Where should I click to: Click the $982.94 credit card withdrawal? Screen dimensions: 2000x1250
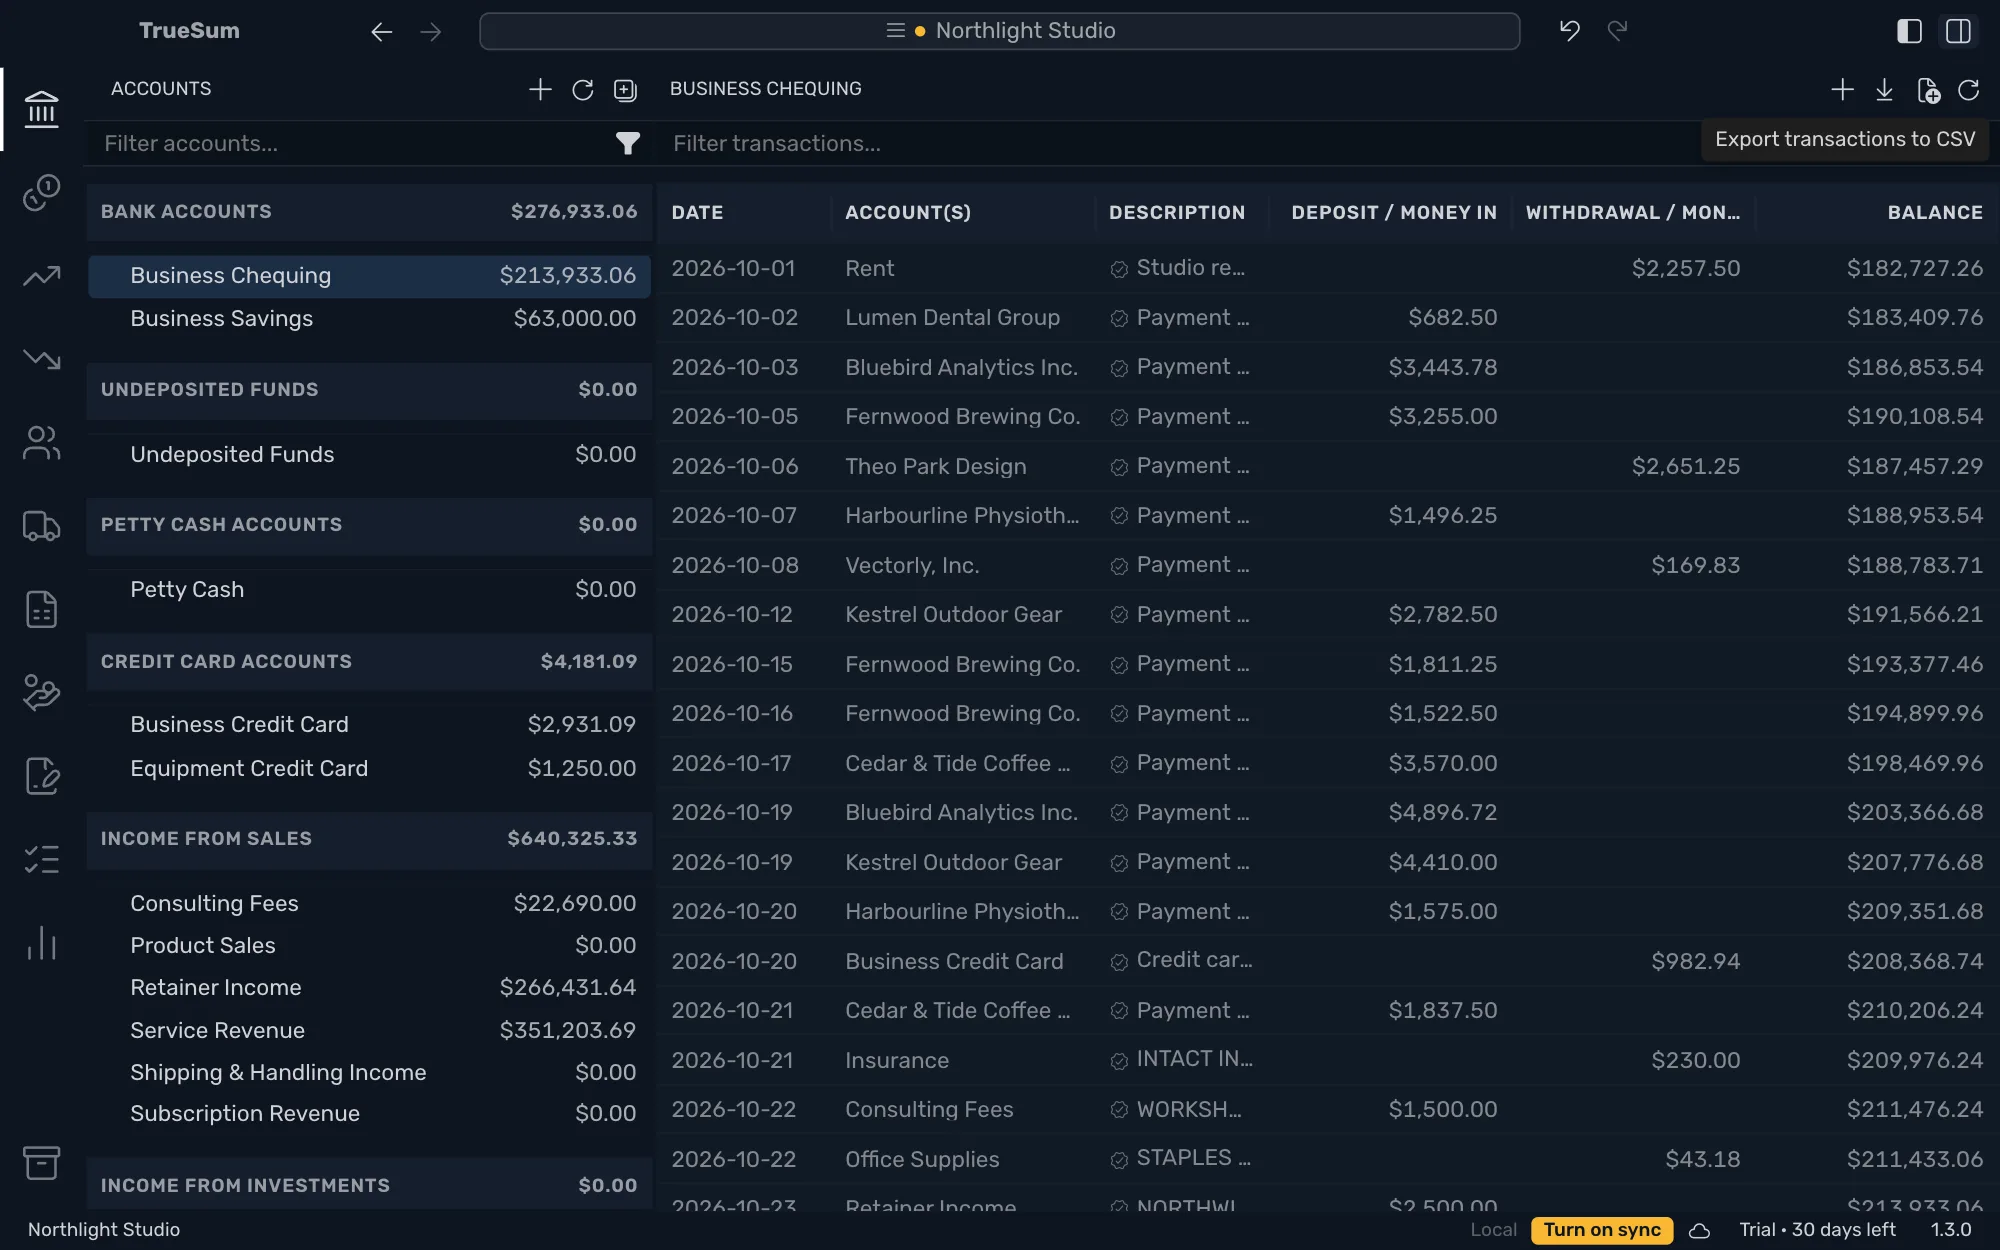(1695, 962)
